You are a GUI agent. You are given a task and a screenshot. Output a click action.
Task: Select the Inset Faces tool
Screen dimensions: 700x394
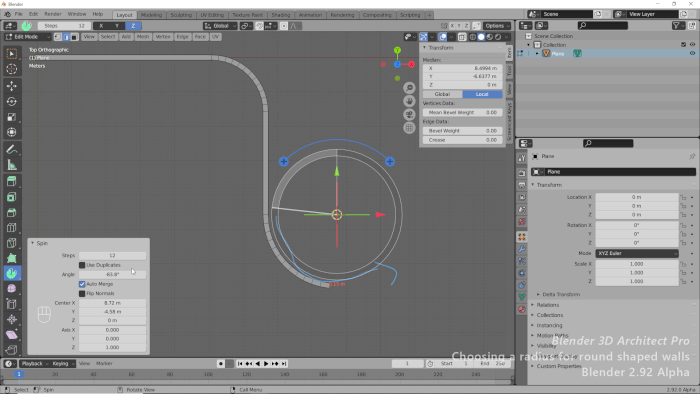pyautogui.click(x=12, y=197)
